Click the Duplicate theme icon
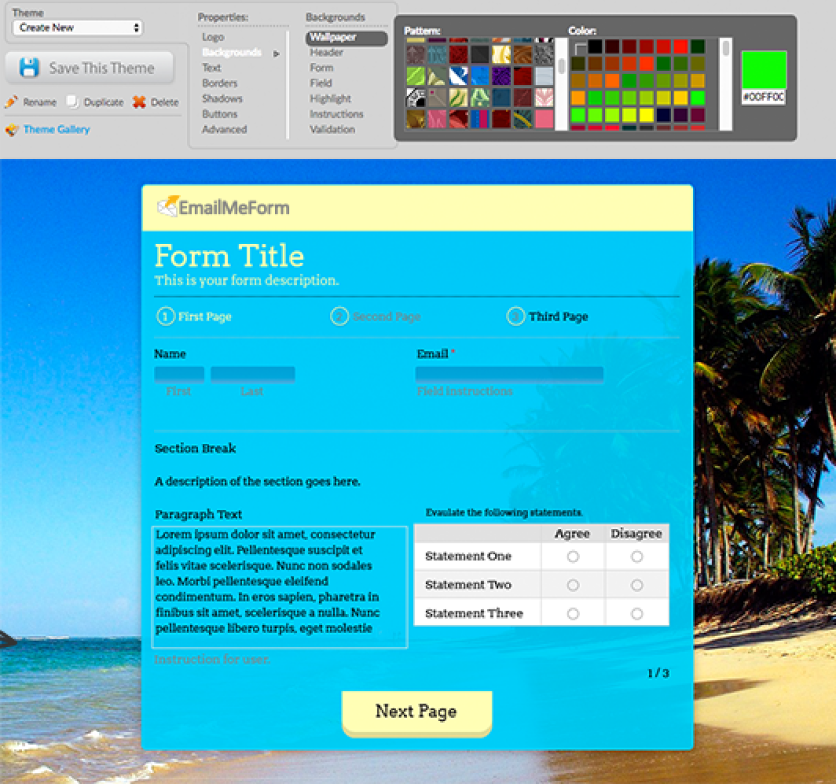 pyautogui.click(x=73, y=101)
